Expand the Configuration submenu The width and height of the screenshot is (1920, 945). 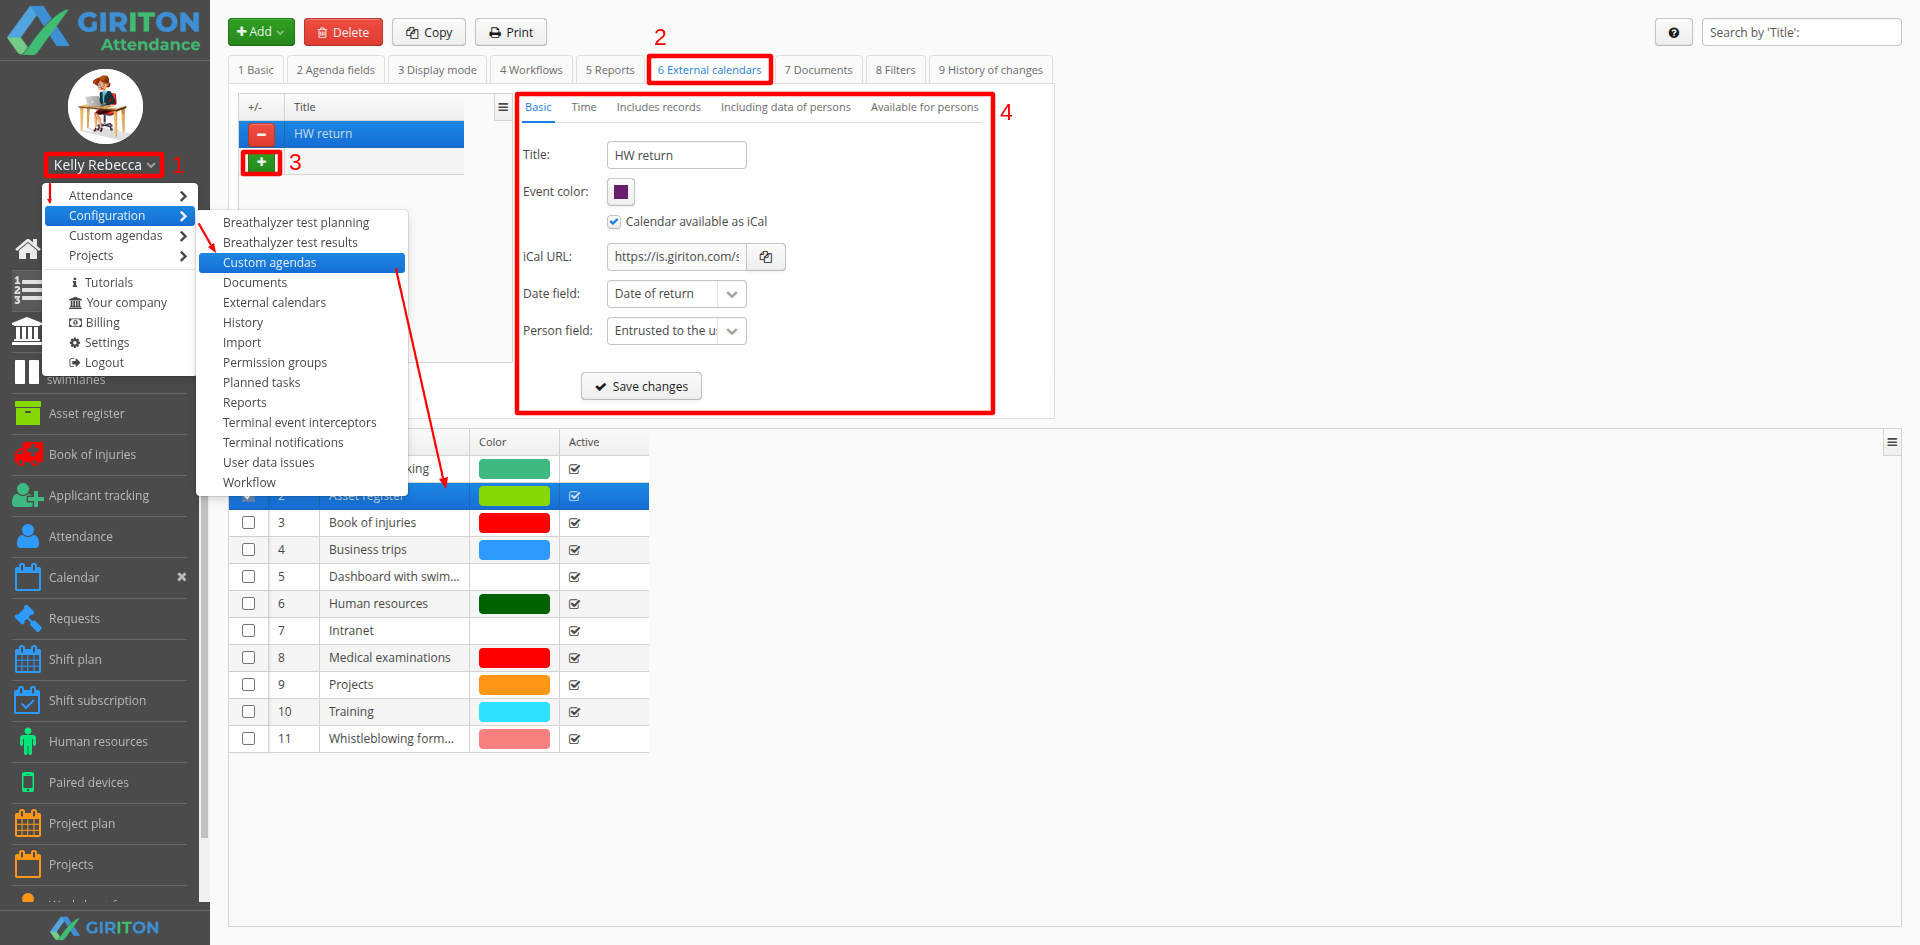click(118, 216)
